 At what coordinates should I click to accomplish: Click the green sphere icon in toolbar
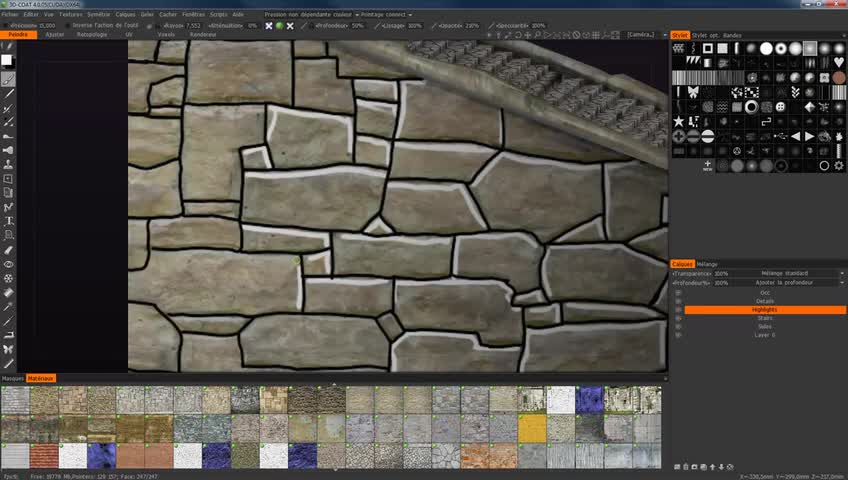coord(280,25)
